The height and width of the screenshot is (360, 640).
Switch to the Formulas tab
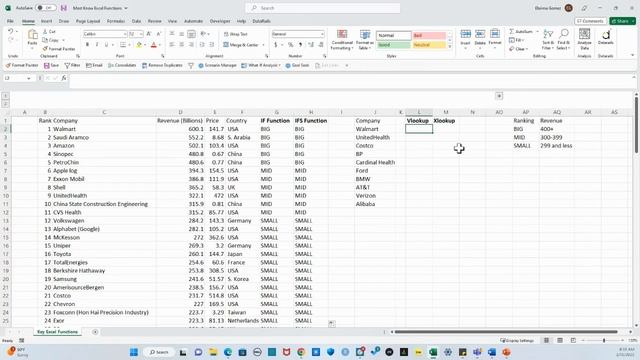tap(116, 21)
